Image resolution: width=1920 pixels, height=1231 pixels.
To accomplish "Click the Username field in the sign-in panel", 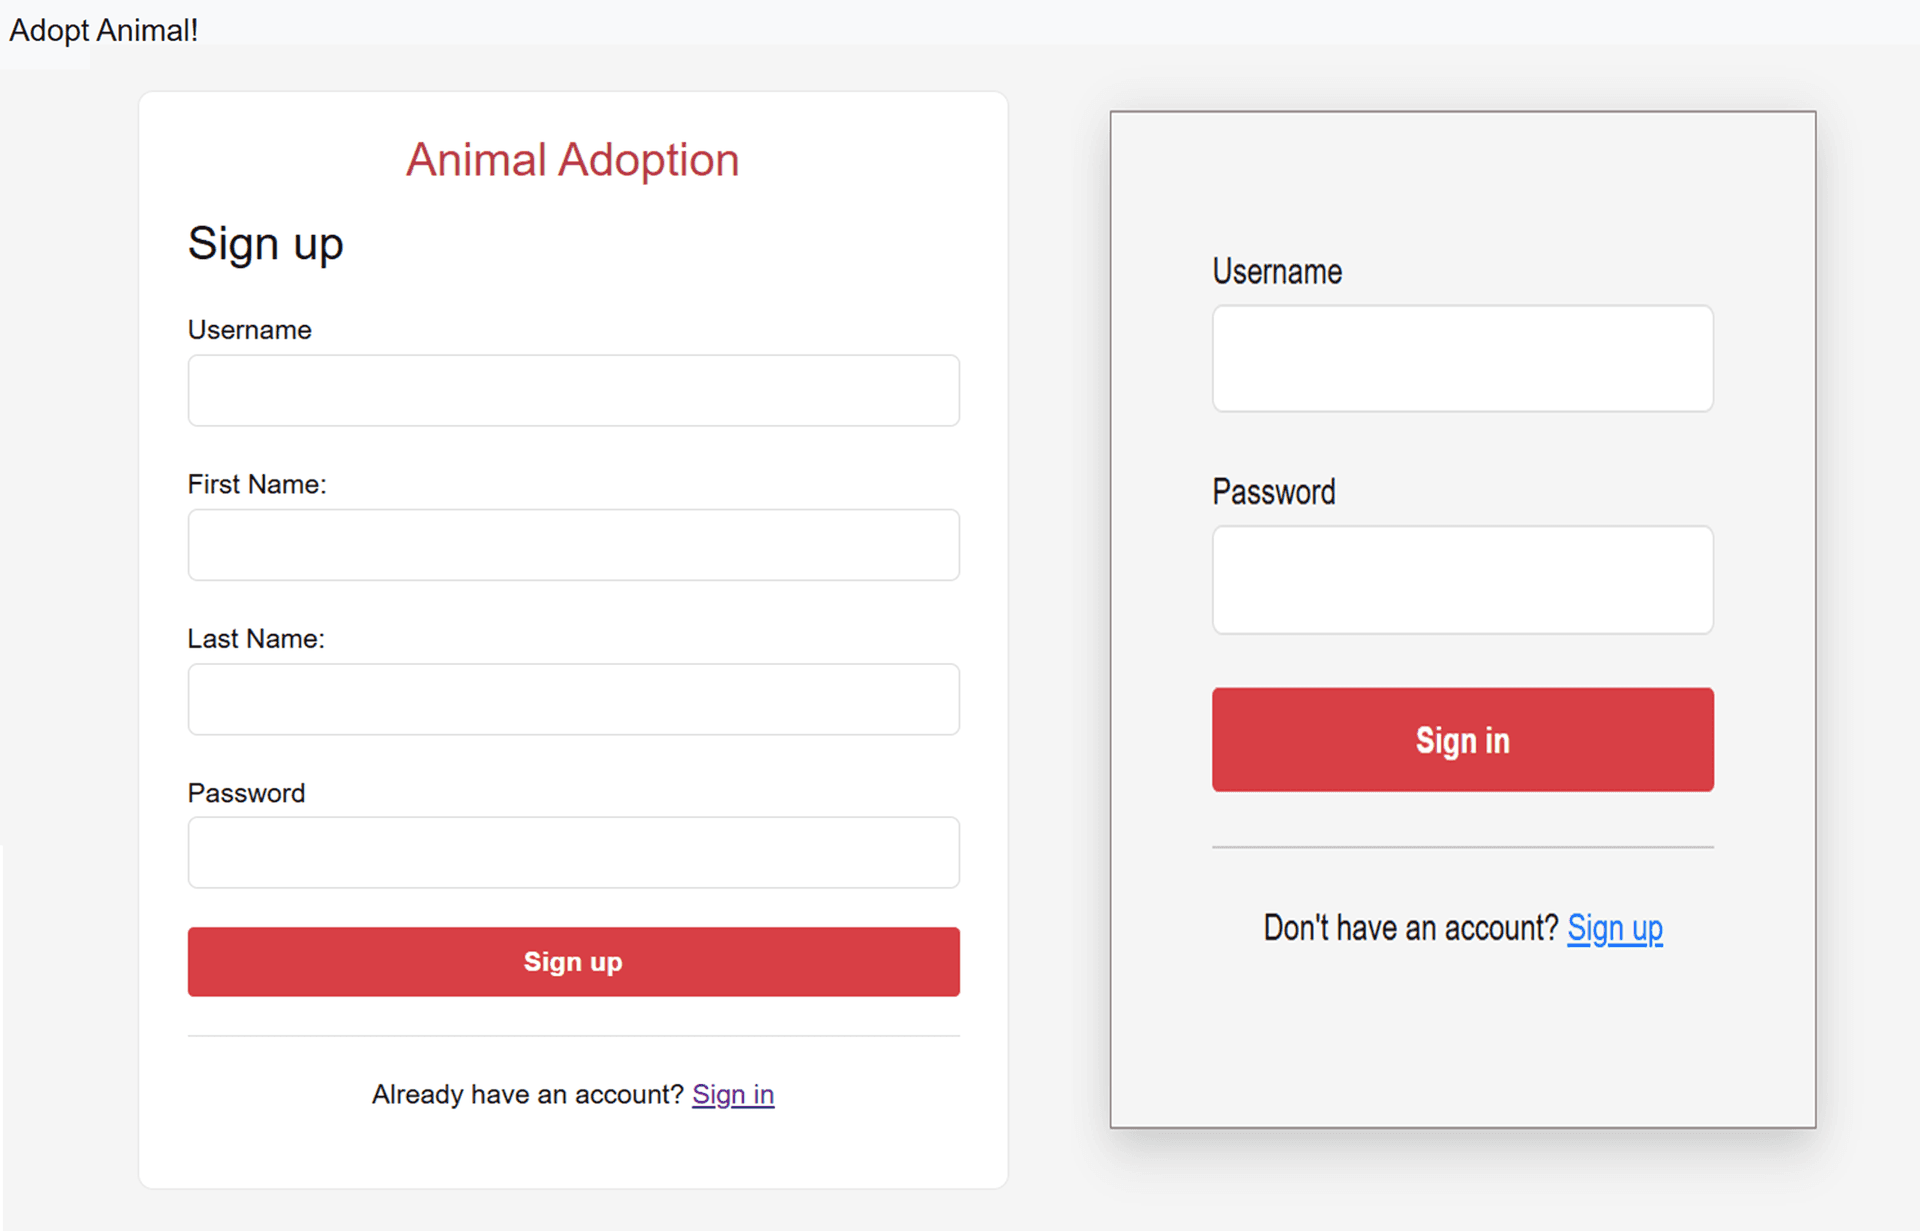I will [x=1462, y=359].
